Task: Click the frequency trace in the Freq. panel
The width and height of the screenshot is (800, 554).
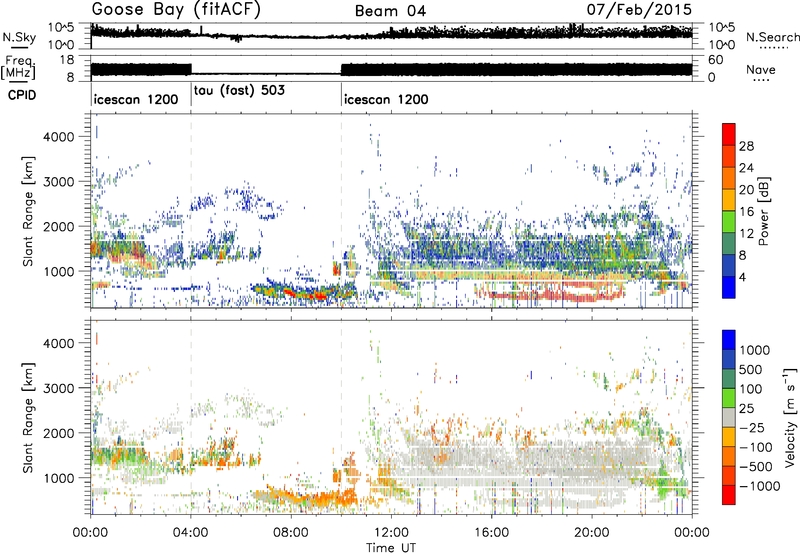Action: pyautogui.click(x=391, y=70)
